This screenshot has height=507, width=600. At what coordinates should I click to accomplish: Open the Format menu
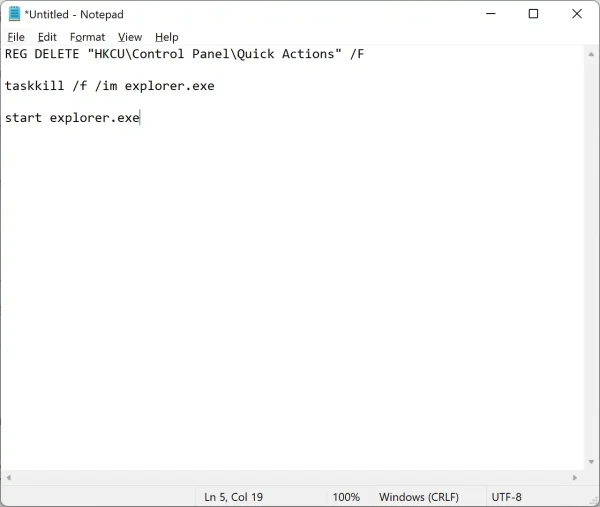(x=87, y=37)
